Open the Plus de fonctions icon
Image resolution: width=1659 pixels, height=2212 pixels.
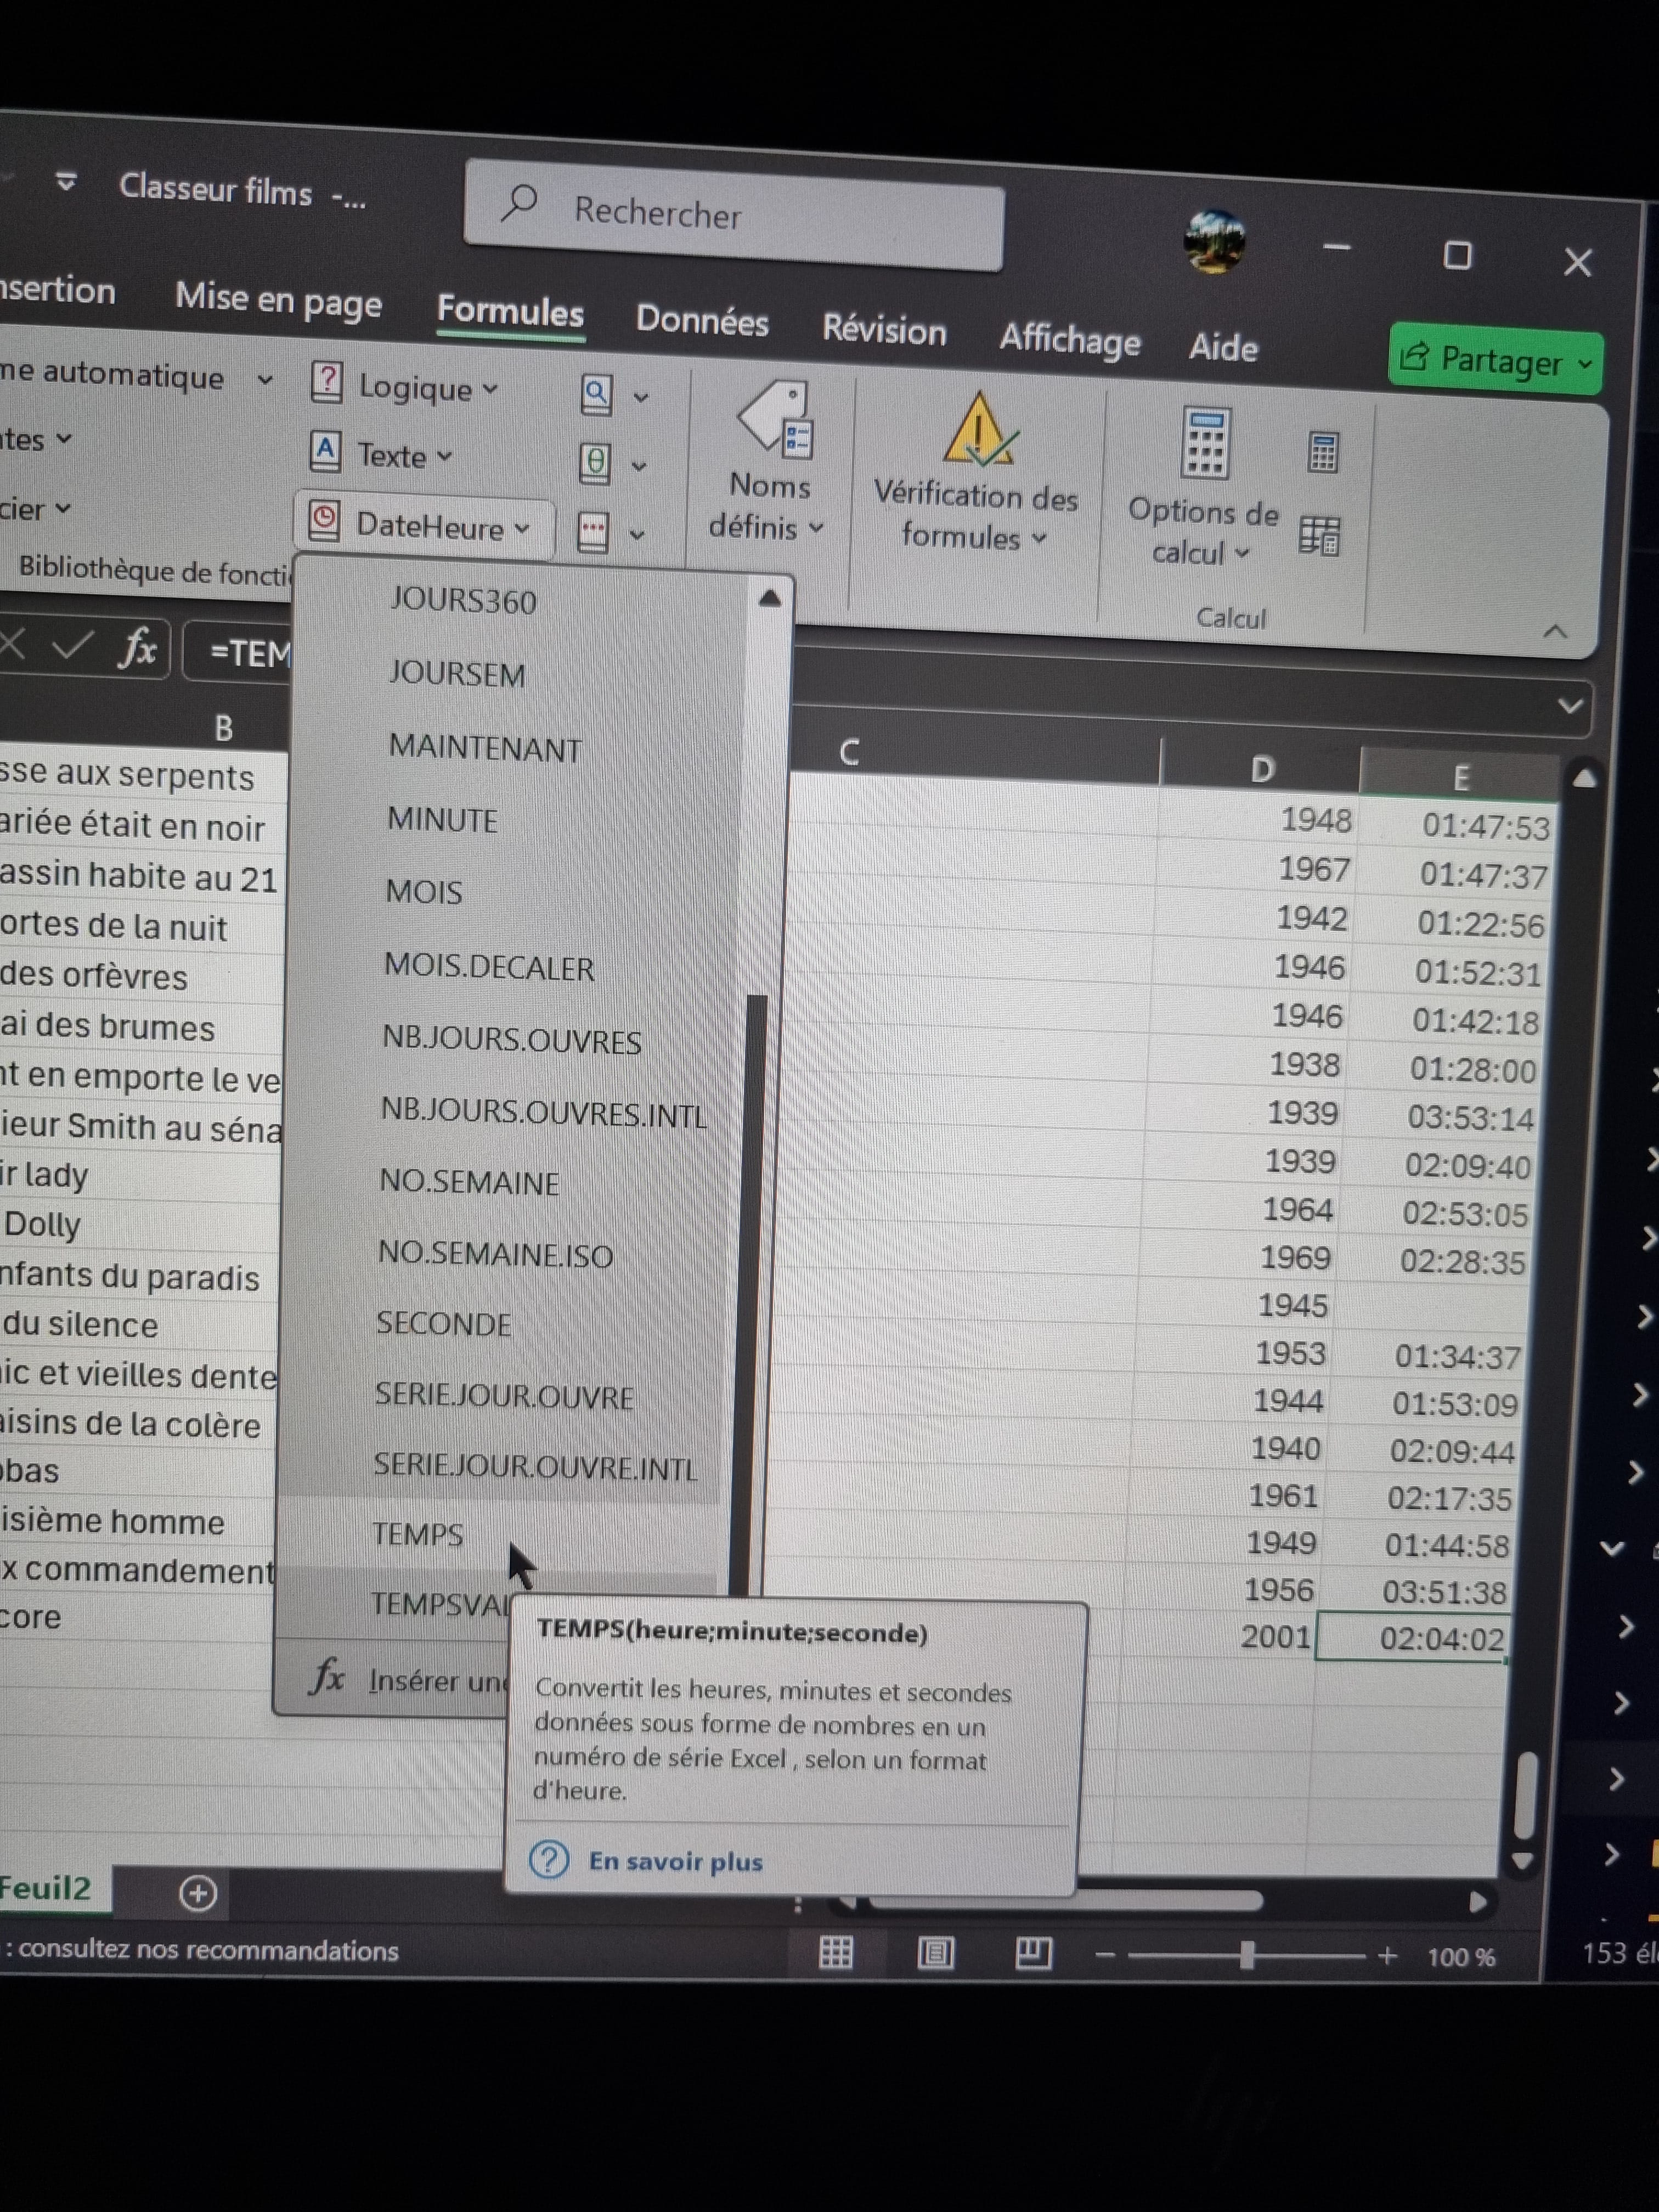pos(611,532)
